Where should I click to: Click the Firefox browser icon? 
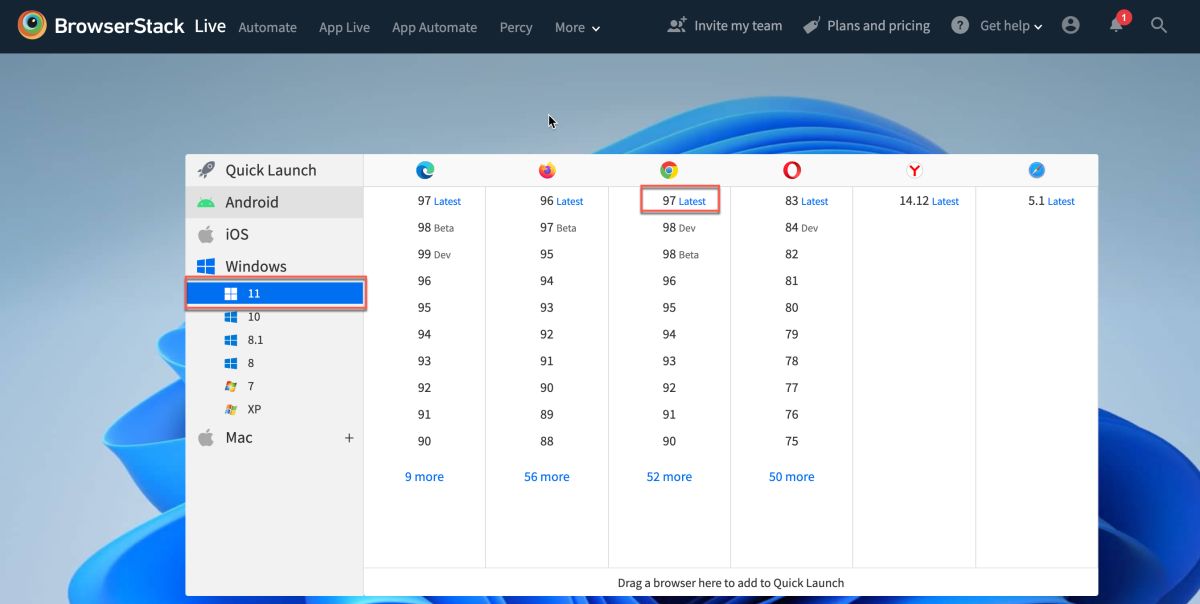click(x=547, y=171)
